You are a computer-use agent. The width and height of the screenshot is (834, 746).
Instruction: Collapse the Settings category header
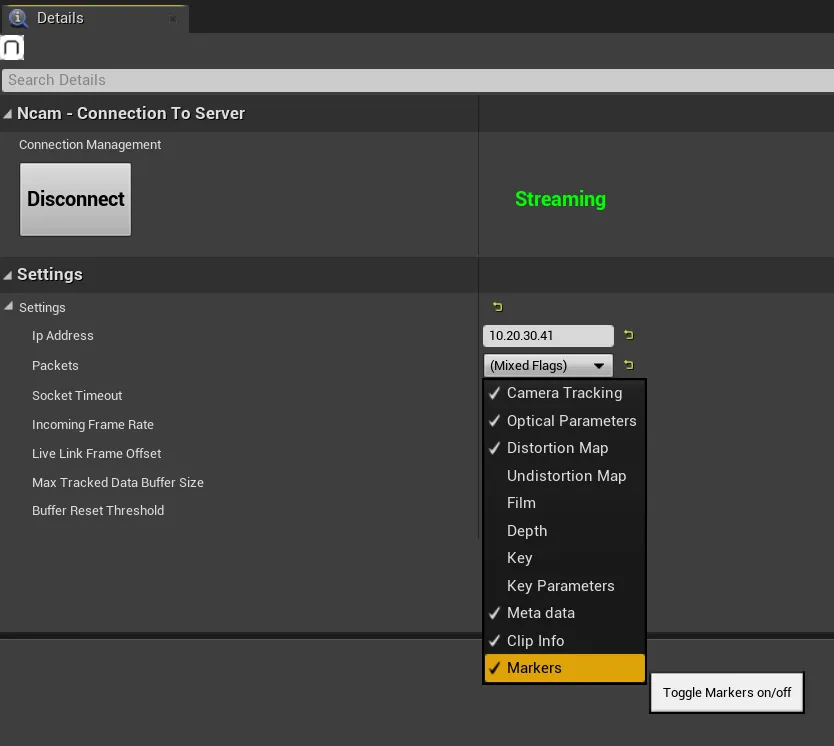[x=7, y=275]
